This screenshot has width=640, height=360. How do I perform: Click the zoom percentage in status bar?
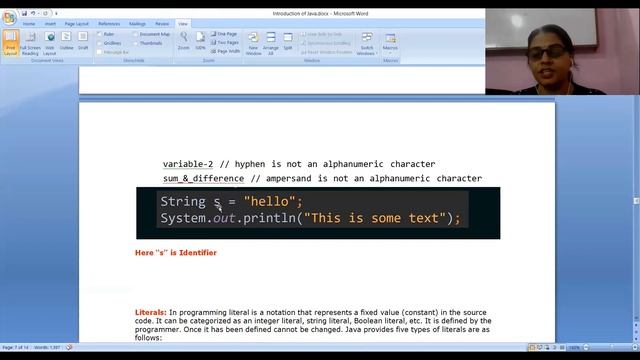[x=574, y=347]
